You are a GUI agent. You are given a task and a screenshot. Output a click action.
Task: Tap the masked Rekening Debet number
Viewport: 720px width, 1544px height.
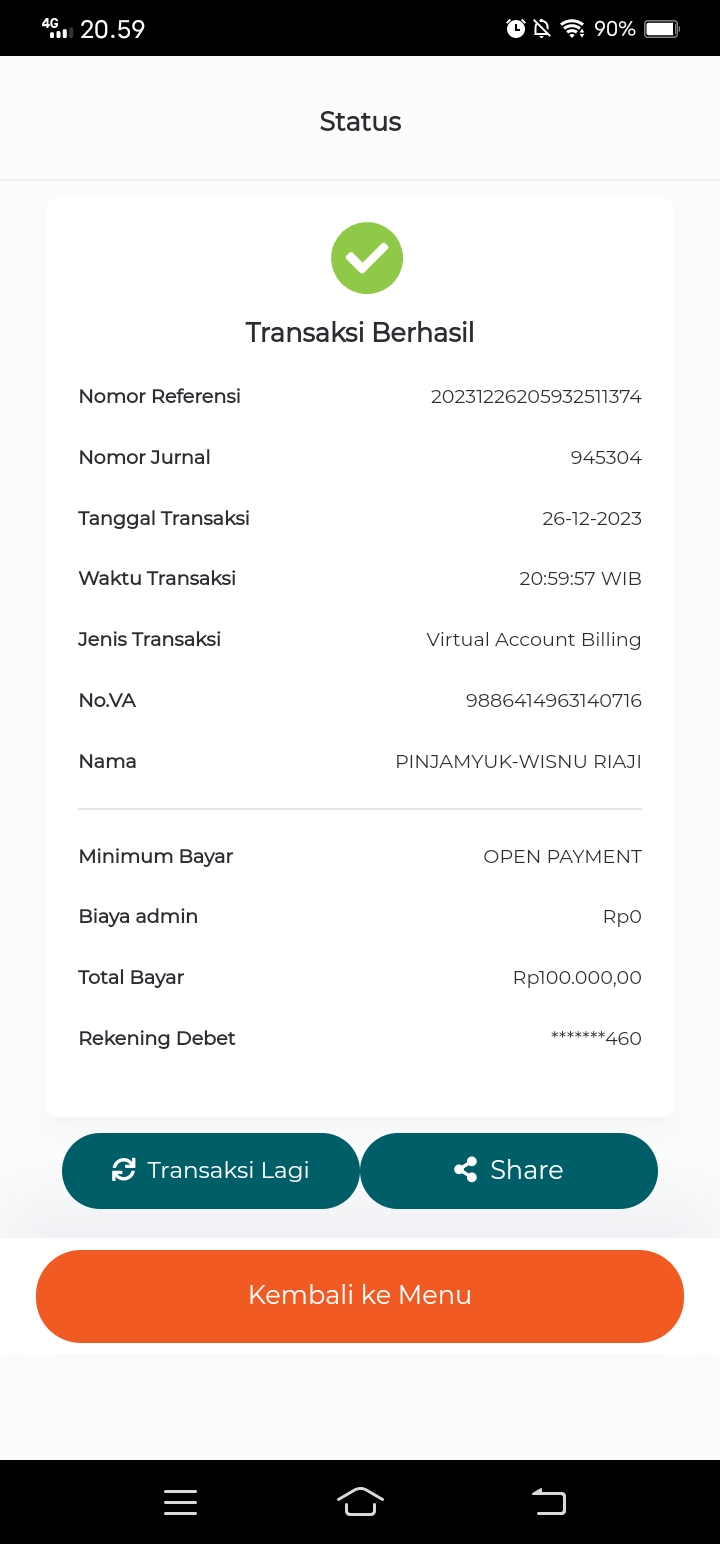pos(596,1038)
